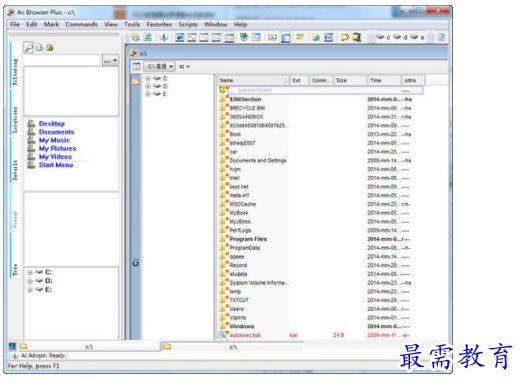Open the C:\ drive selector dropdown
521x388 pixels.
click(159, 67)
